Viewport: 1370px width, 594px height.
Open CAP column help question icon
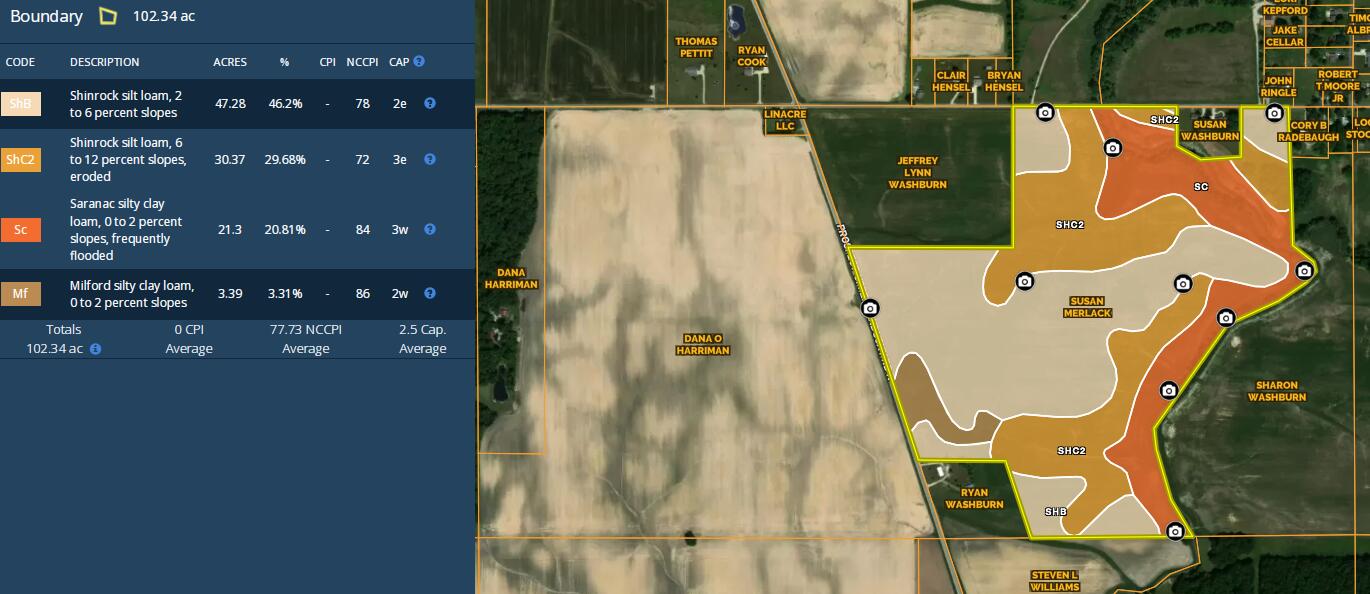coord(419,61)
